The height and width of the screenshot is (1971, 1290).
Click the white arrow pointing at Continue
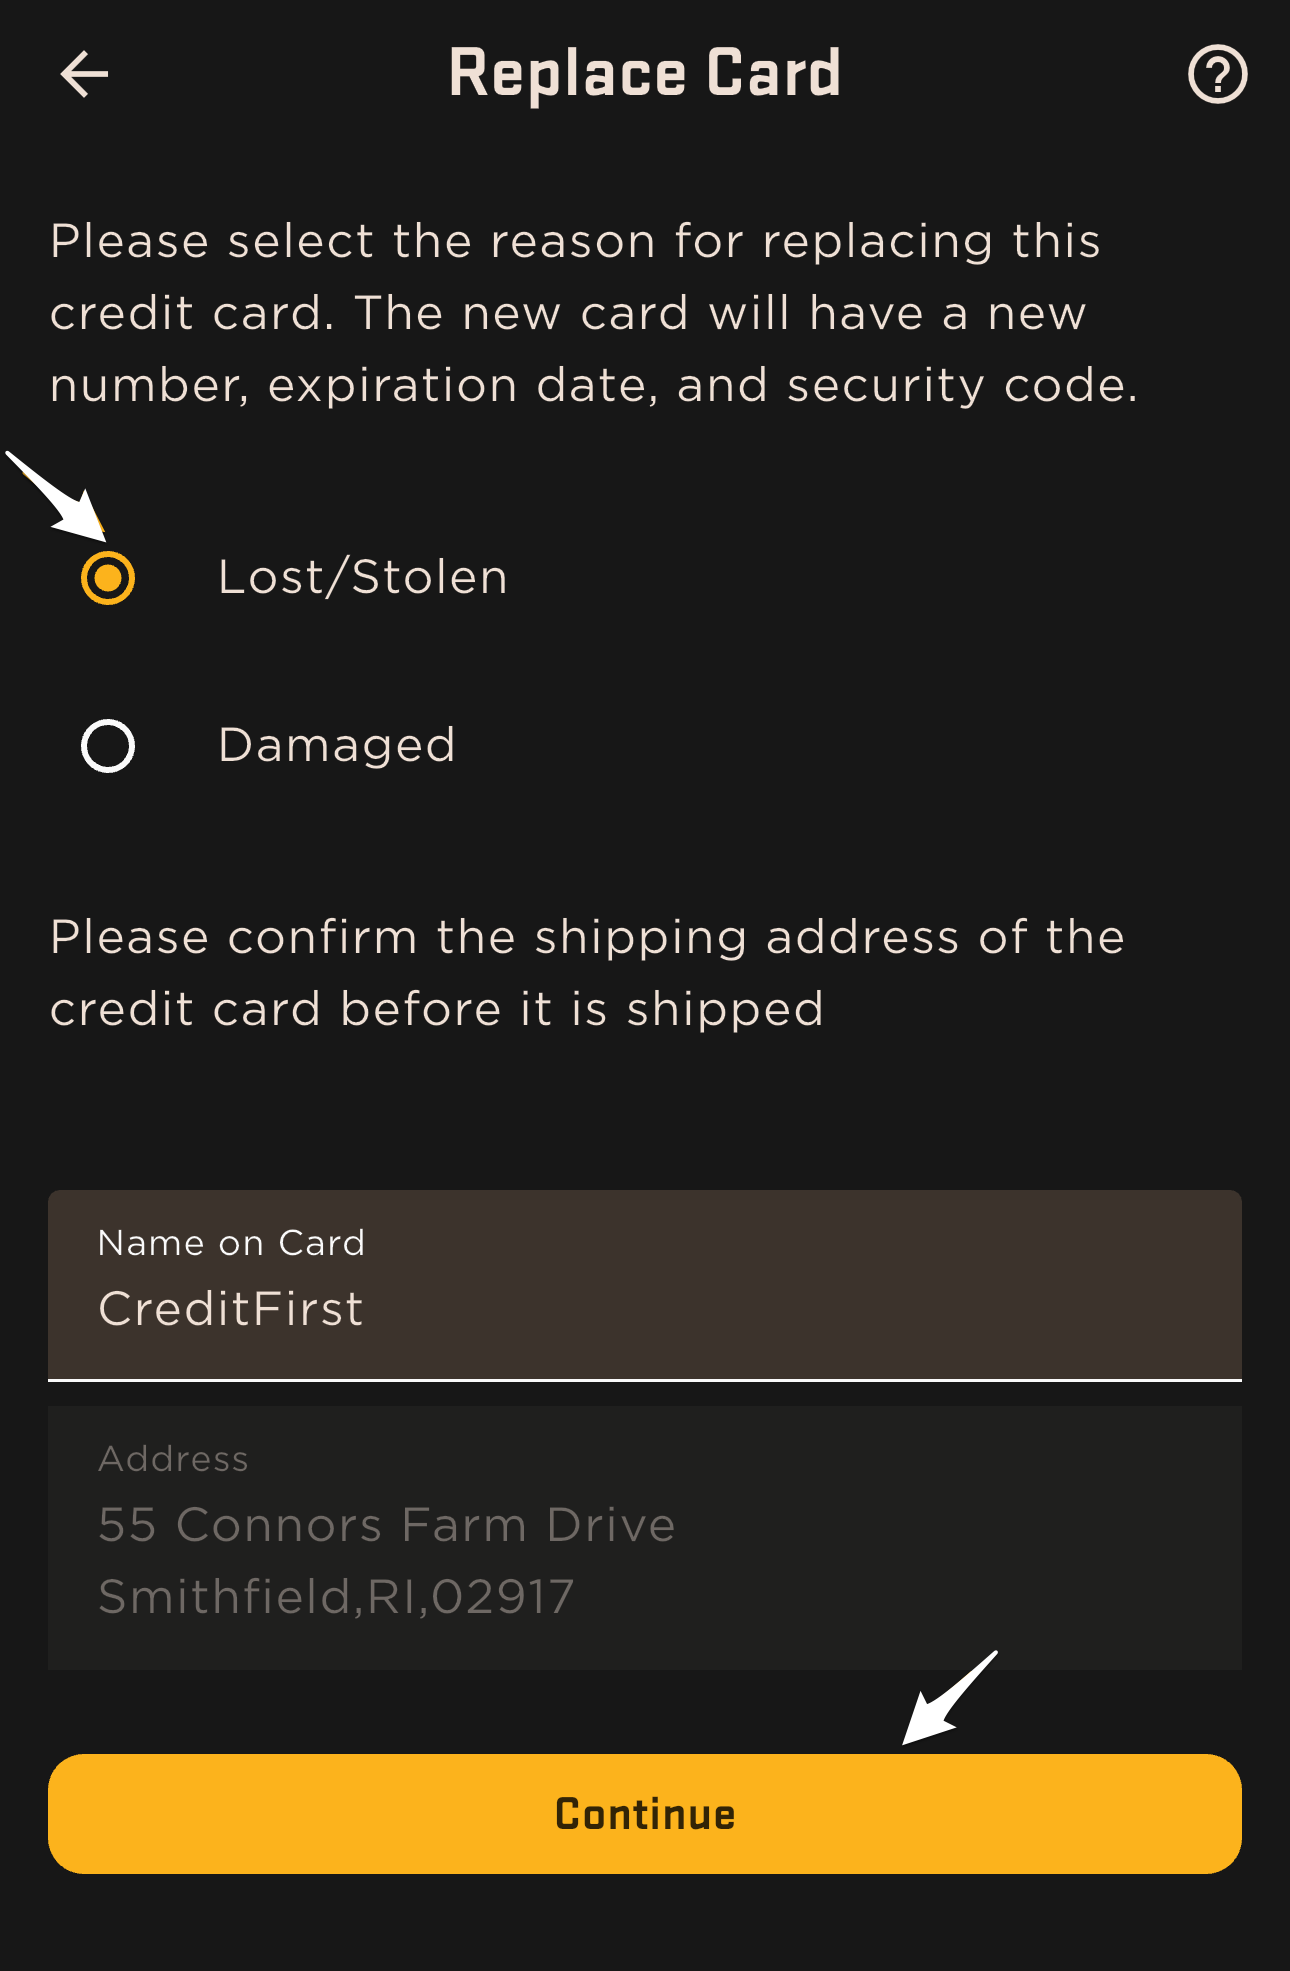point(950,1698)
